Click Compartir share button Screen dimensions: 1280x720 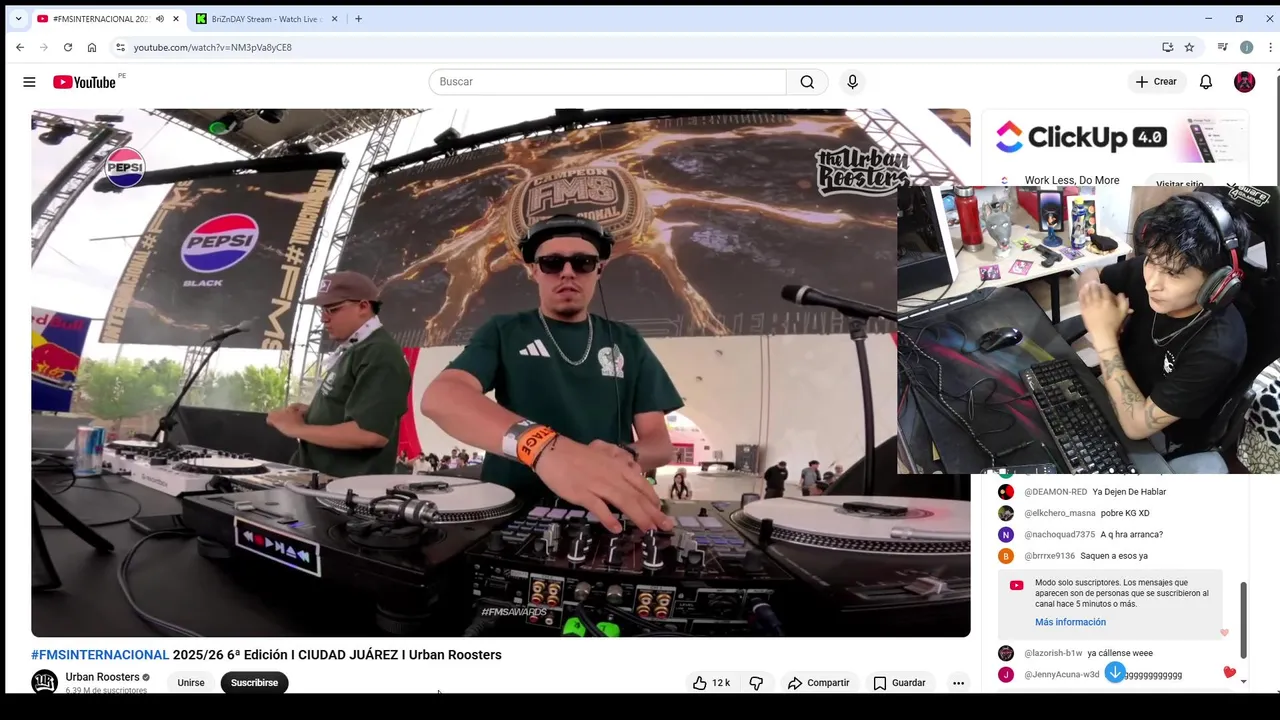click(x=818, y=683)
